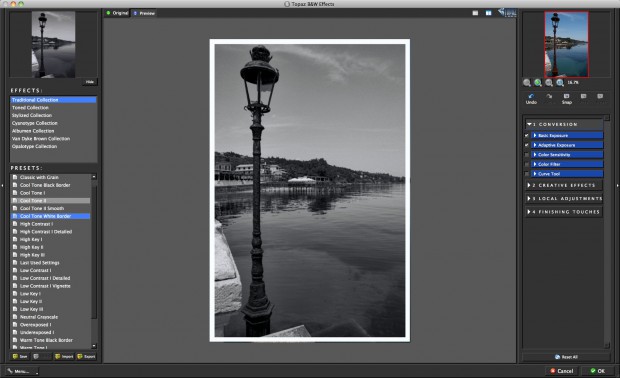This screenshot has height=378, width=620.
Task: Click the Import preset icon button
Action: [x=64, y=356]
